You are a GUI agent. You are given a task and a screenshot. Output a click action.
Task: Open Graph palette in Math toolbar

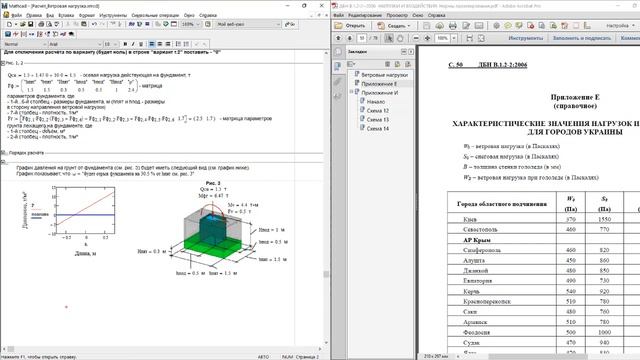coord(16,34)
